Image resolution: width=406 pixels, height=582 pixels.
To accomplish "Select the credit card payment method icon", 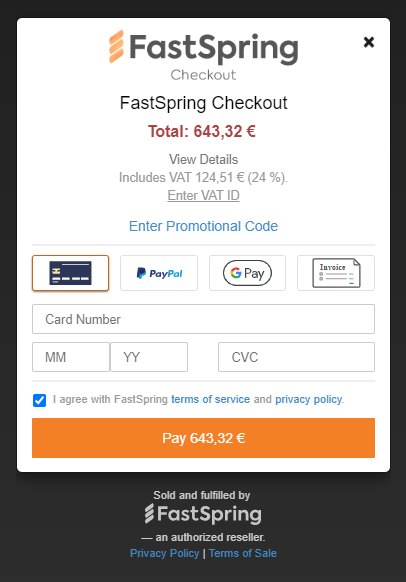I will pyautogui.click(x=71, y=273).
